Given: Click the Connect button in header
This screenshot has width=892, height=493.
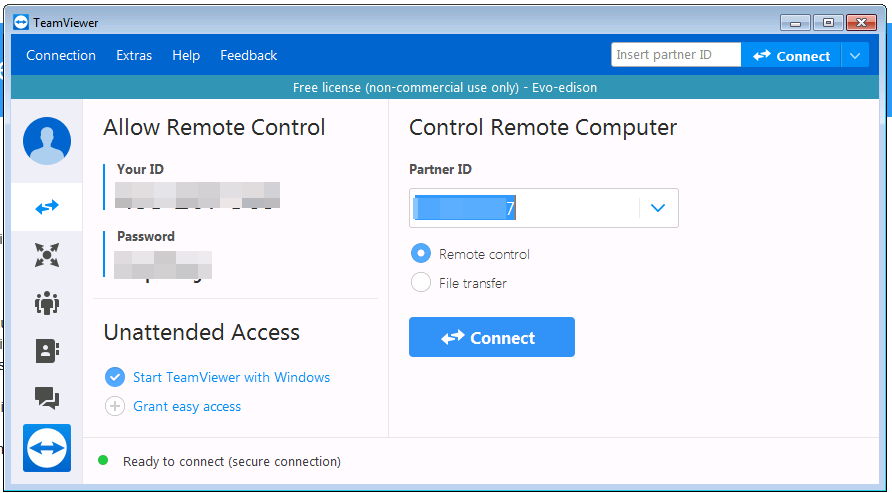Looking at the screenshot, I should point(791,56).
